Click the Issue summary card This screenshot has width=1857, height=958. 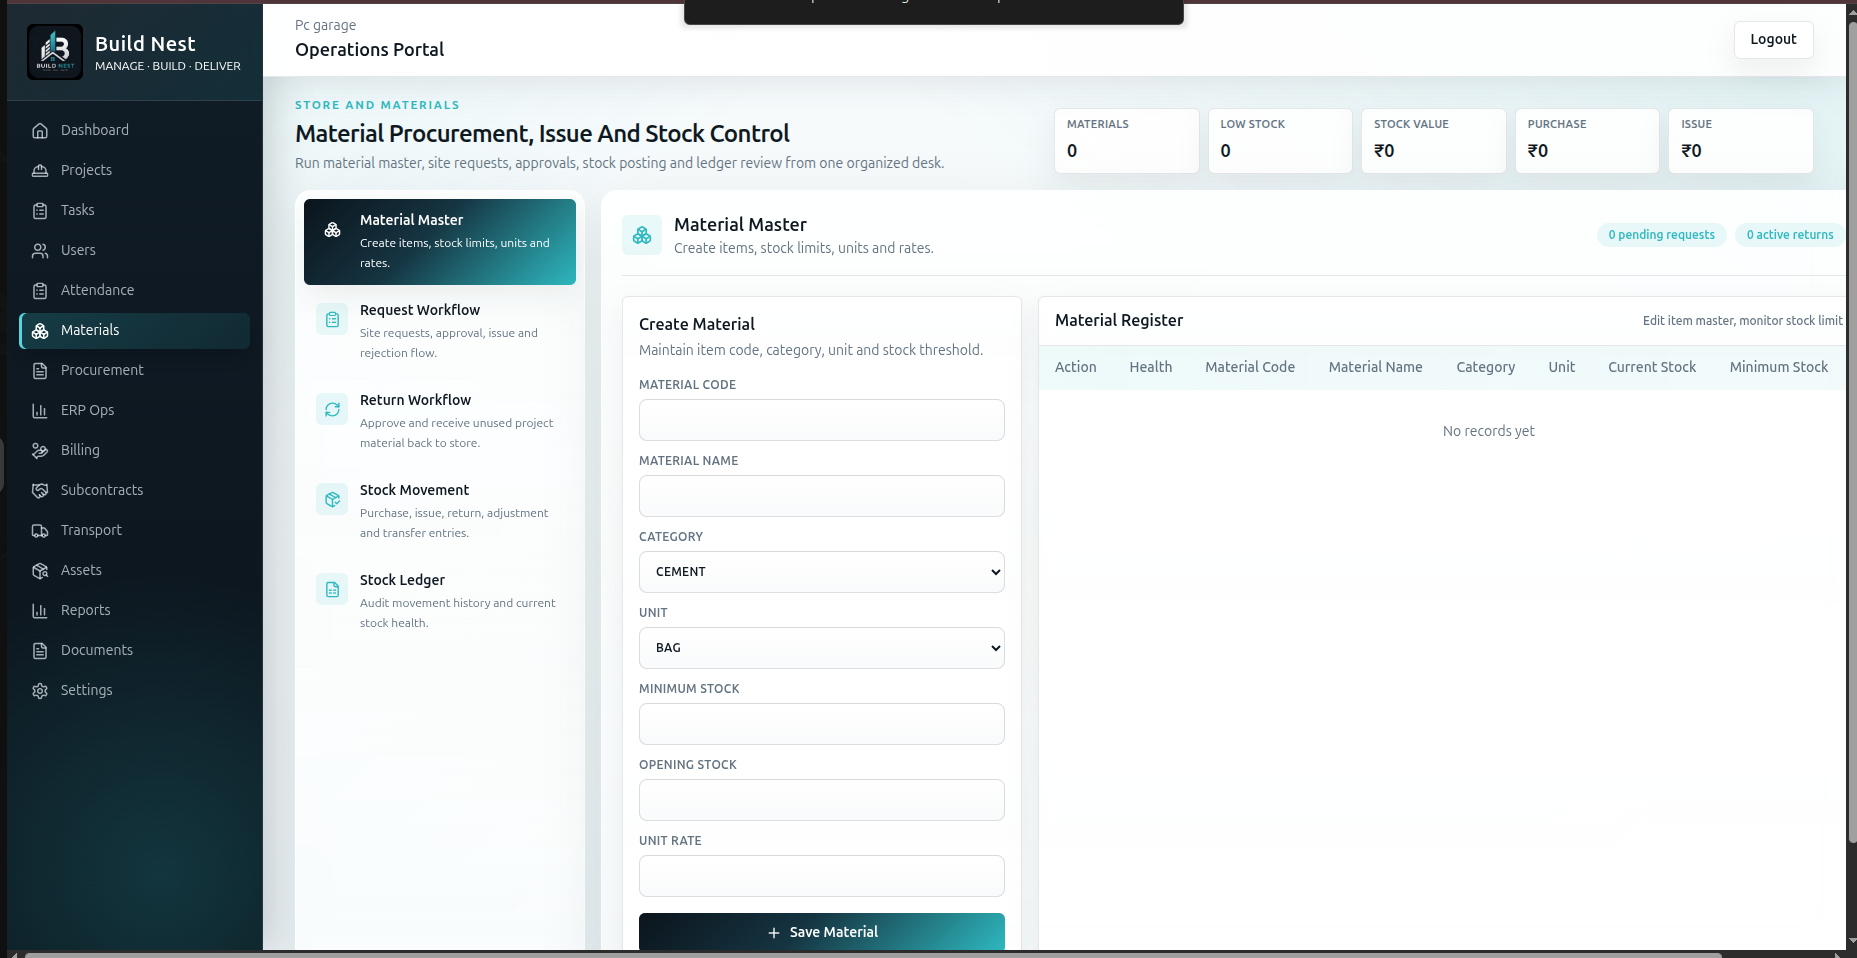click(x=1741, y=141)
